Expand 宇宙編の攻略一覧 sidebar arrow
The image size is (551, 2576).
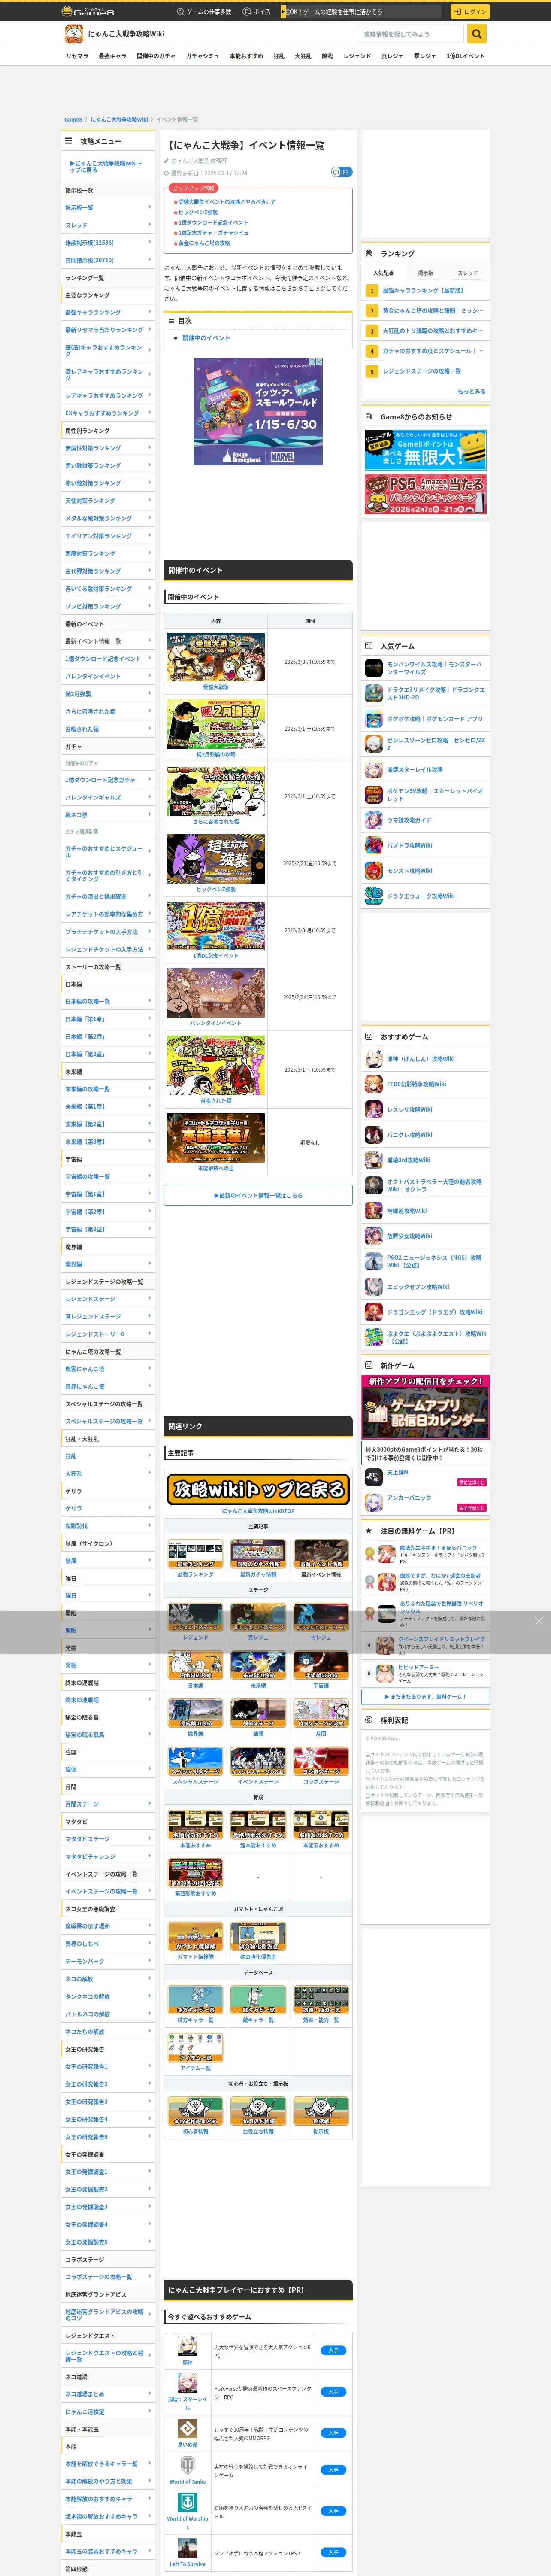click(x=150, y=1176)
